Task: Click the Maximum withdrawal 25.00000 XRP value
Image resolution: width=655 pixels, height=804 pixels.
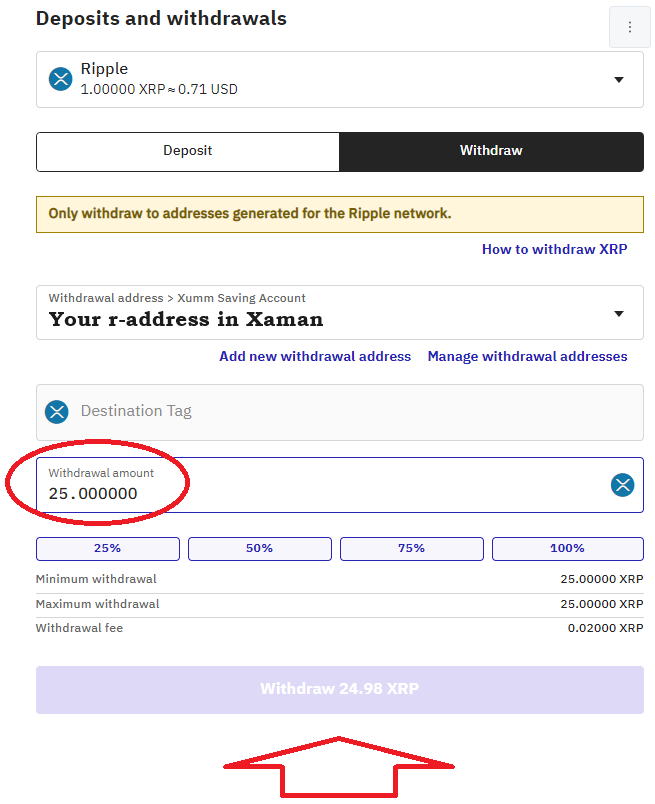Action: pos(601,604)
